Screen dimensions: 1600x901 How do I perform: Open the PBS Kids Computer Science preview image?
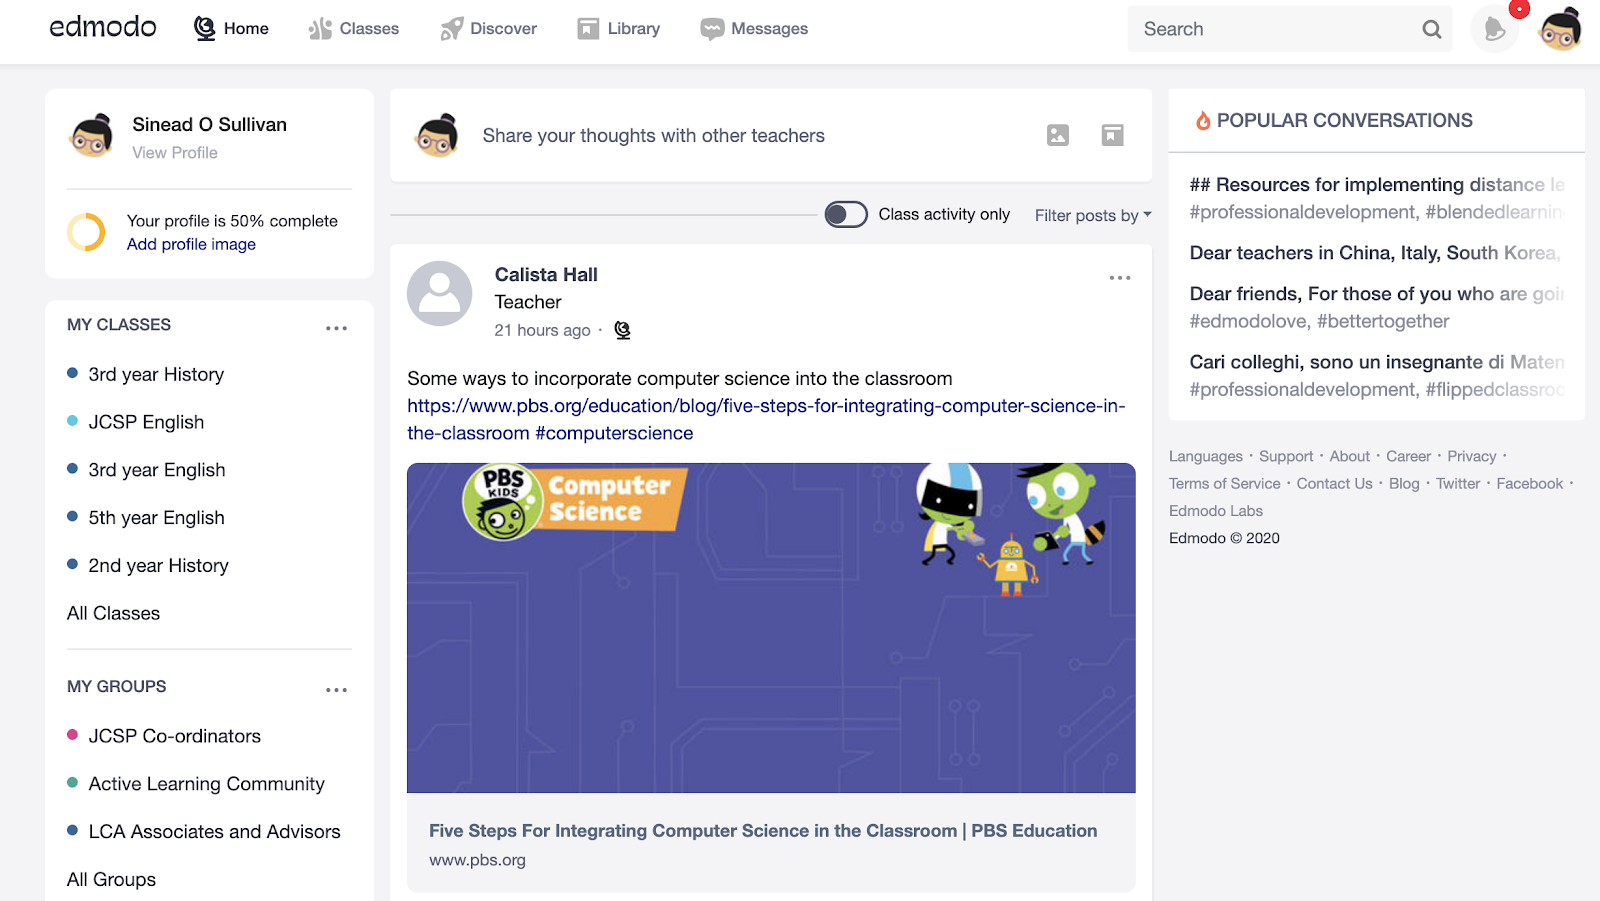pos(771,628)
